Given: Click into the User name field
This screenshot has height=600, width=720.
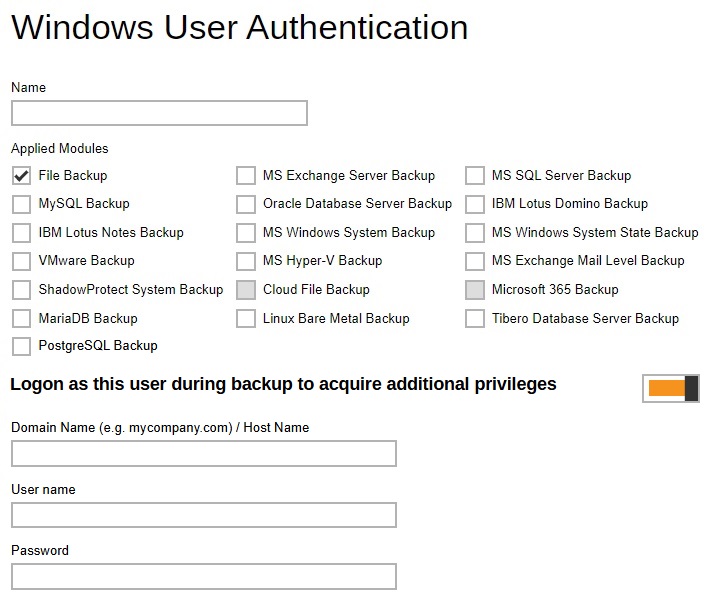Looking at the screenshot, I should coord(204,515).
